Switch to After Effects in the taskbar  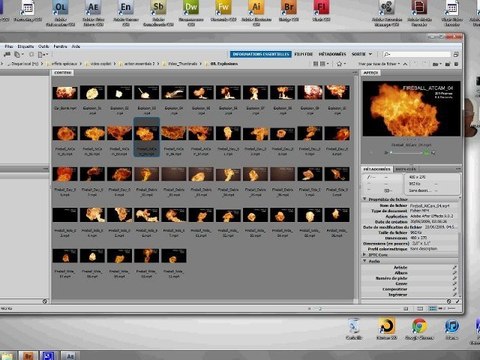click(x=70, y=356)
